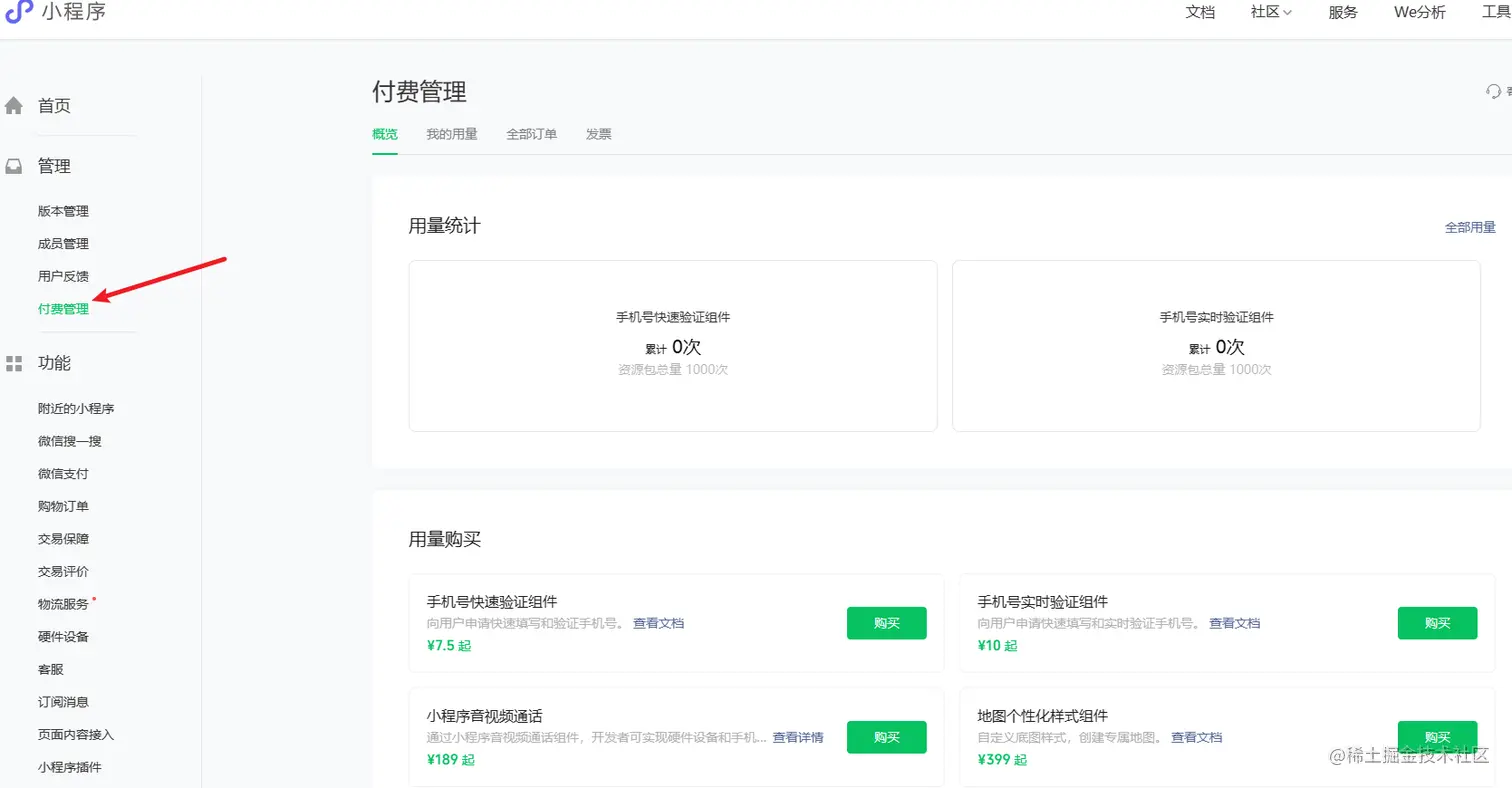Open 购物订单 in the sidebar

(x=63, y=506)
